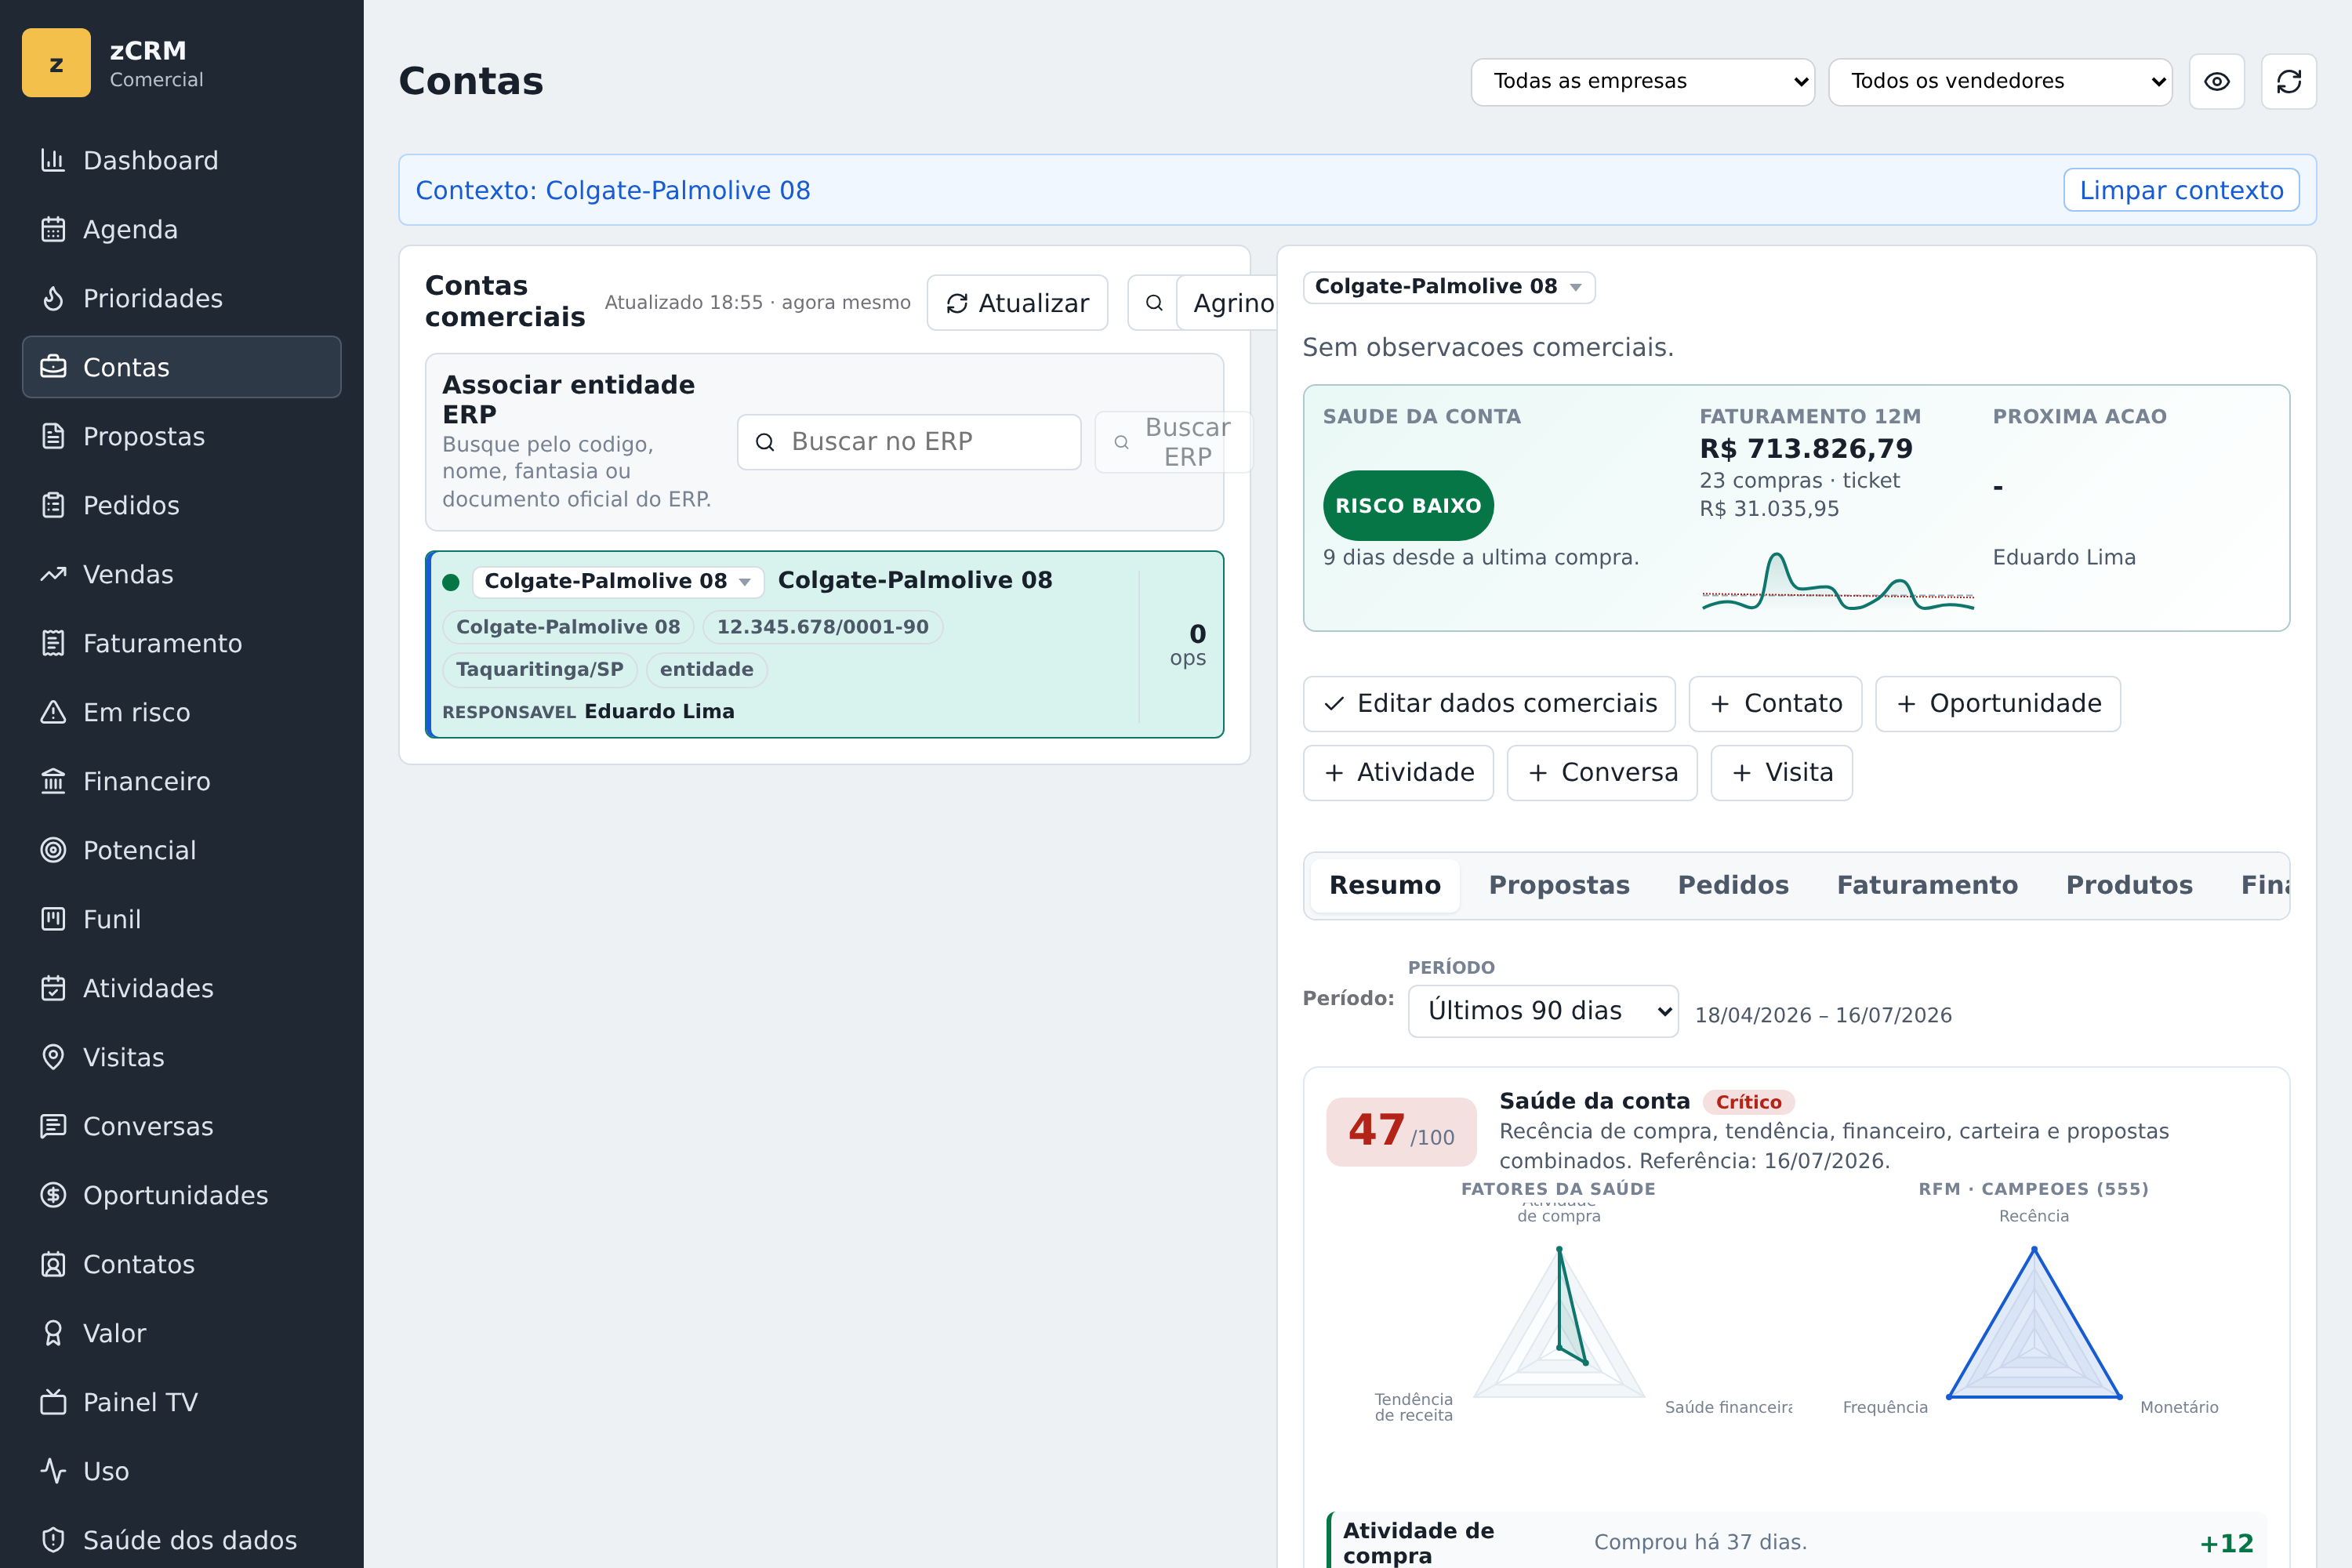Open Faturamento receipt icon in sidebar
Viewport: 2352px width, 1568px height.
[x=53, y=643]
